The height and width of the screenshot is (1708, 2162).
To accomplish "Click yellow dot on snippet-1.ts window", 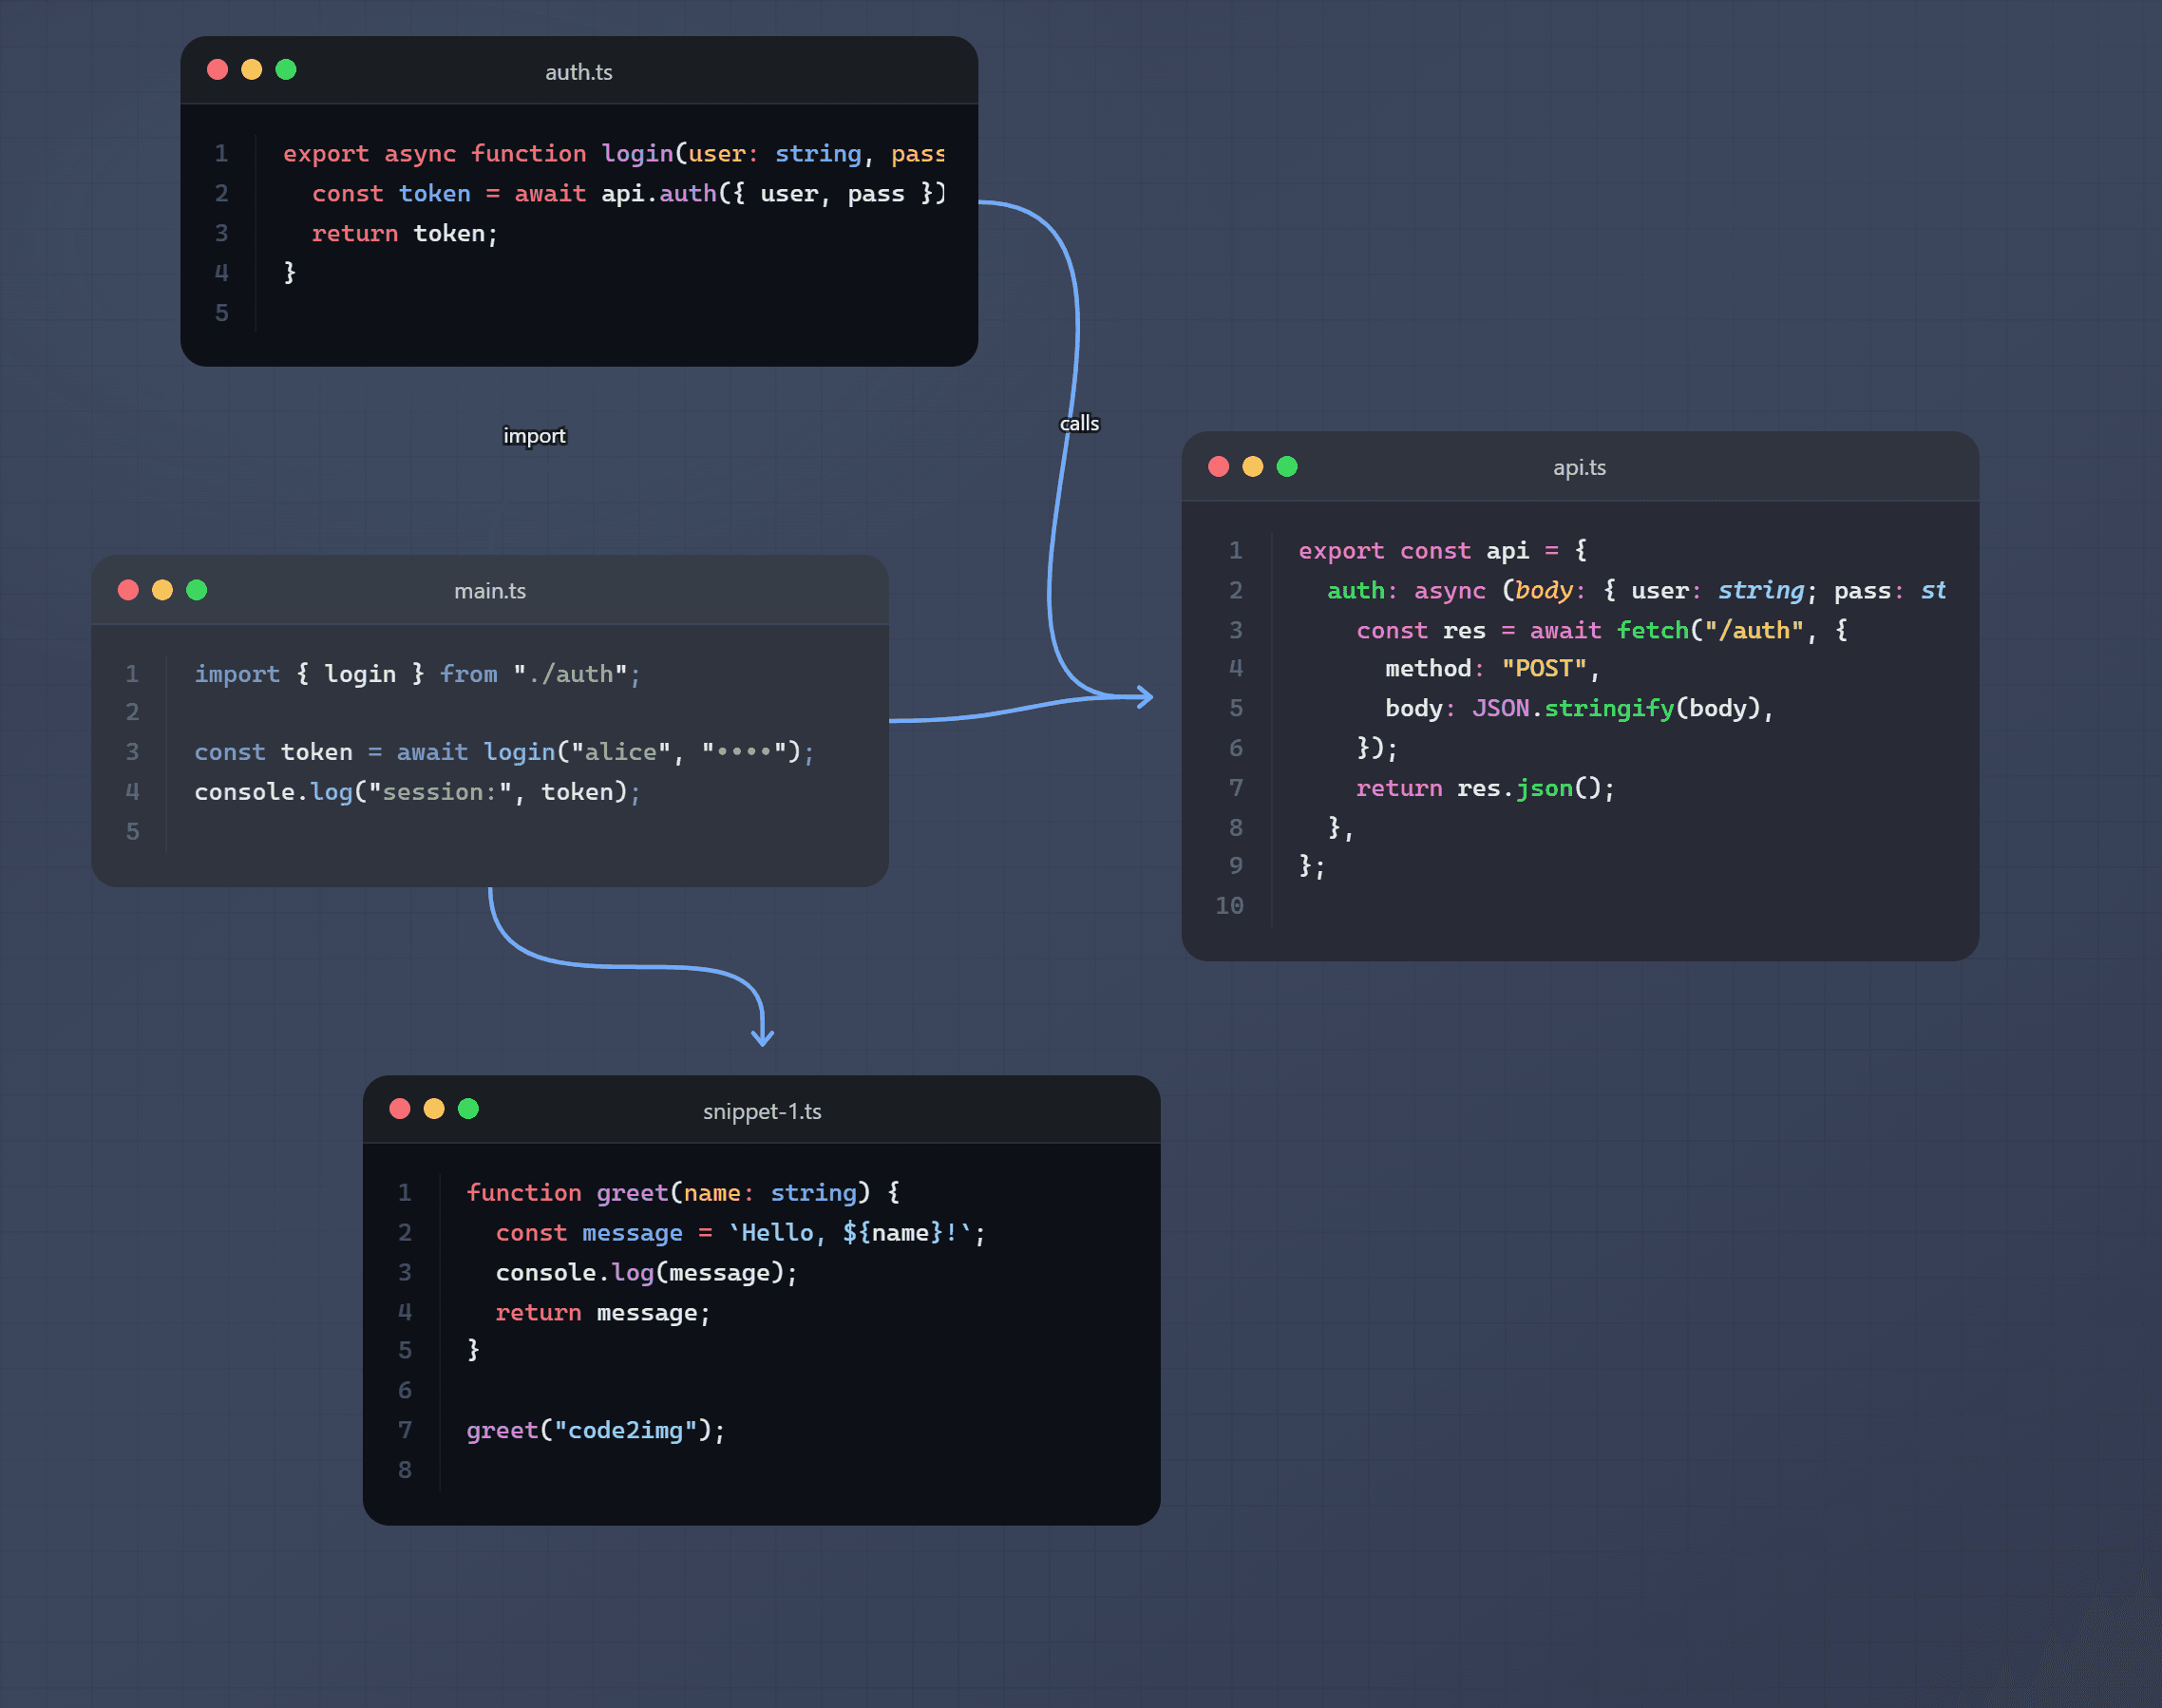I will [x=434, y=1109].
